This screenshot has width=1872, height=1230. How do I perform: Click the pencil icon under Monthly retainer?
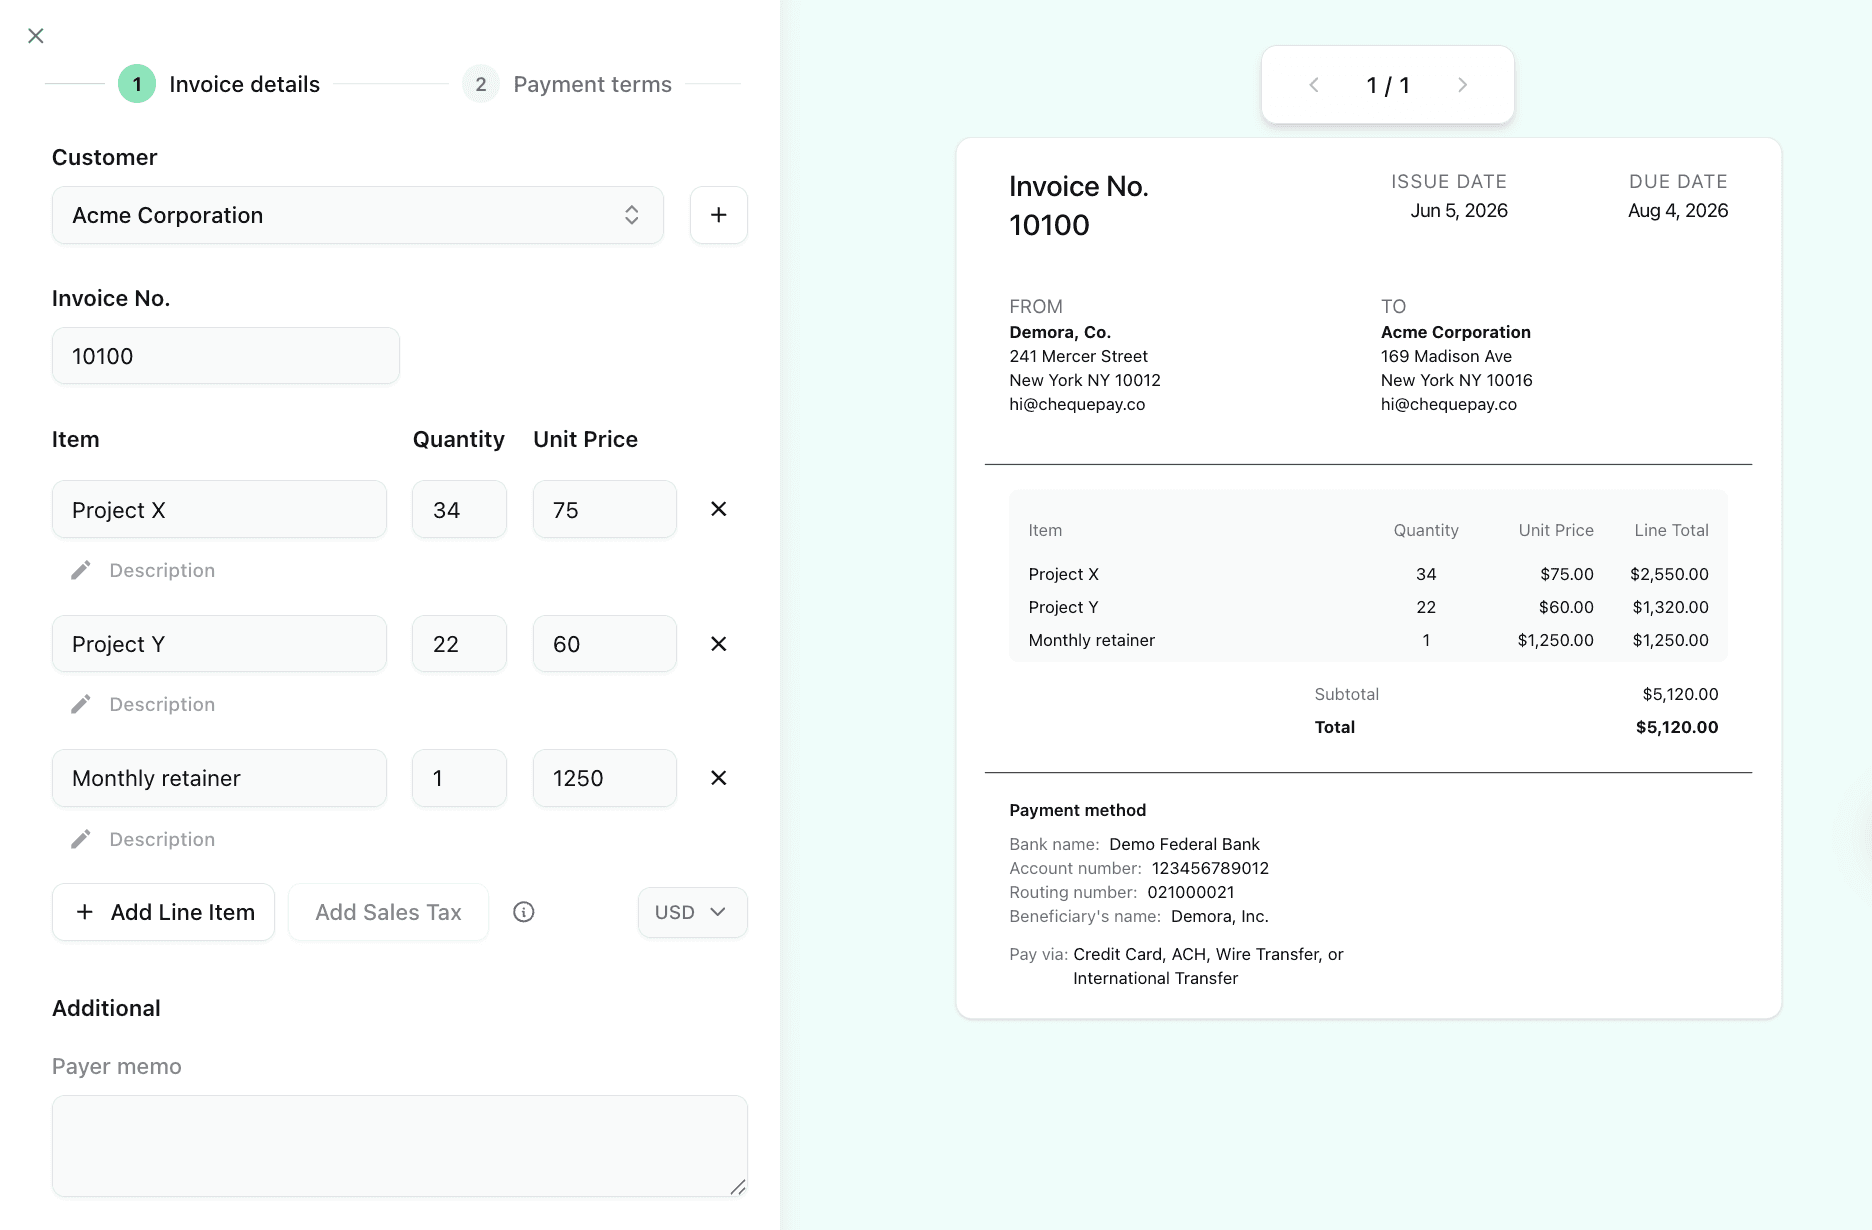click(x=81, y=839)
